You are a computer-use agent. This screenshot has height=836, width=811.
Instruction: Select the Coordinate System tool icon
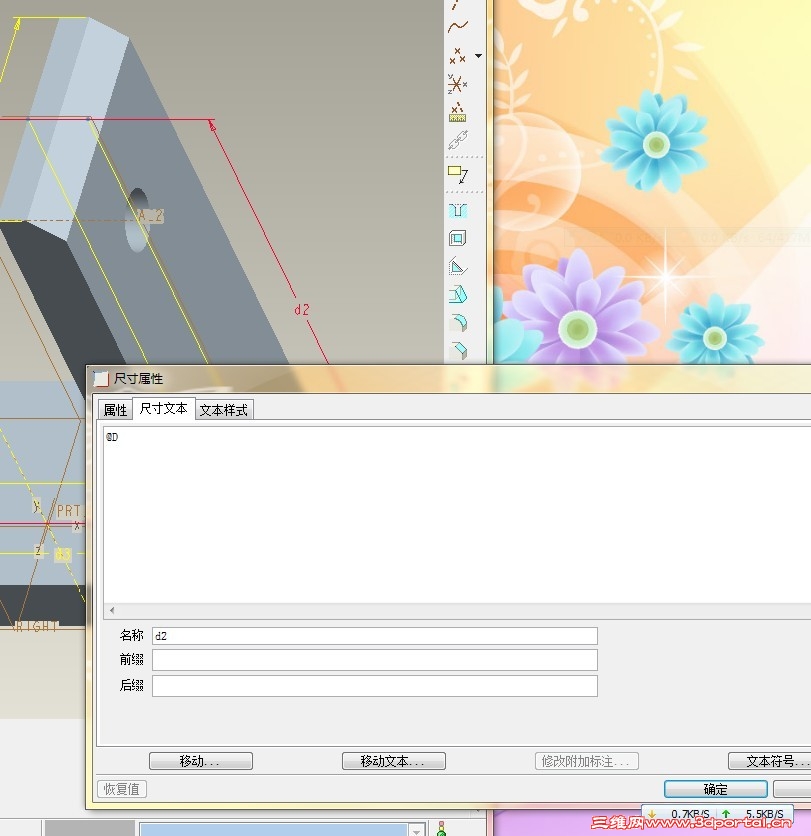coord(457,84)
